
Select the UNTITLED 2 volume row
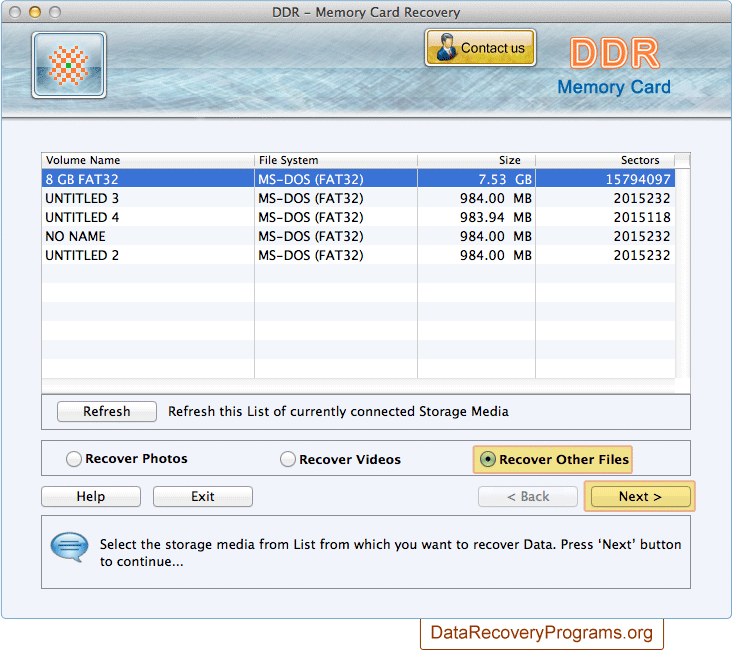[x=358, y=255]
